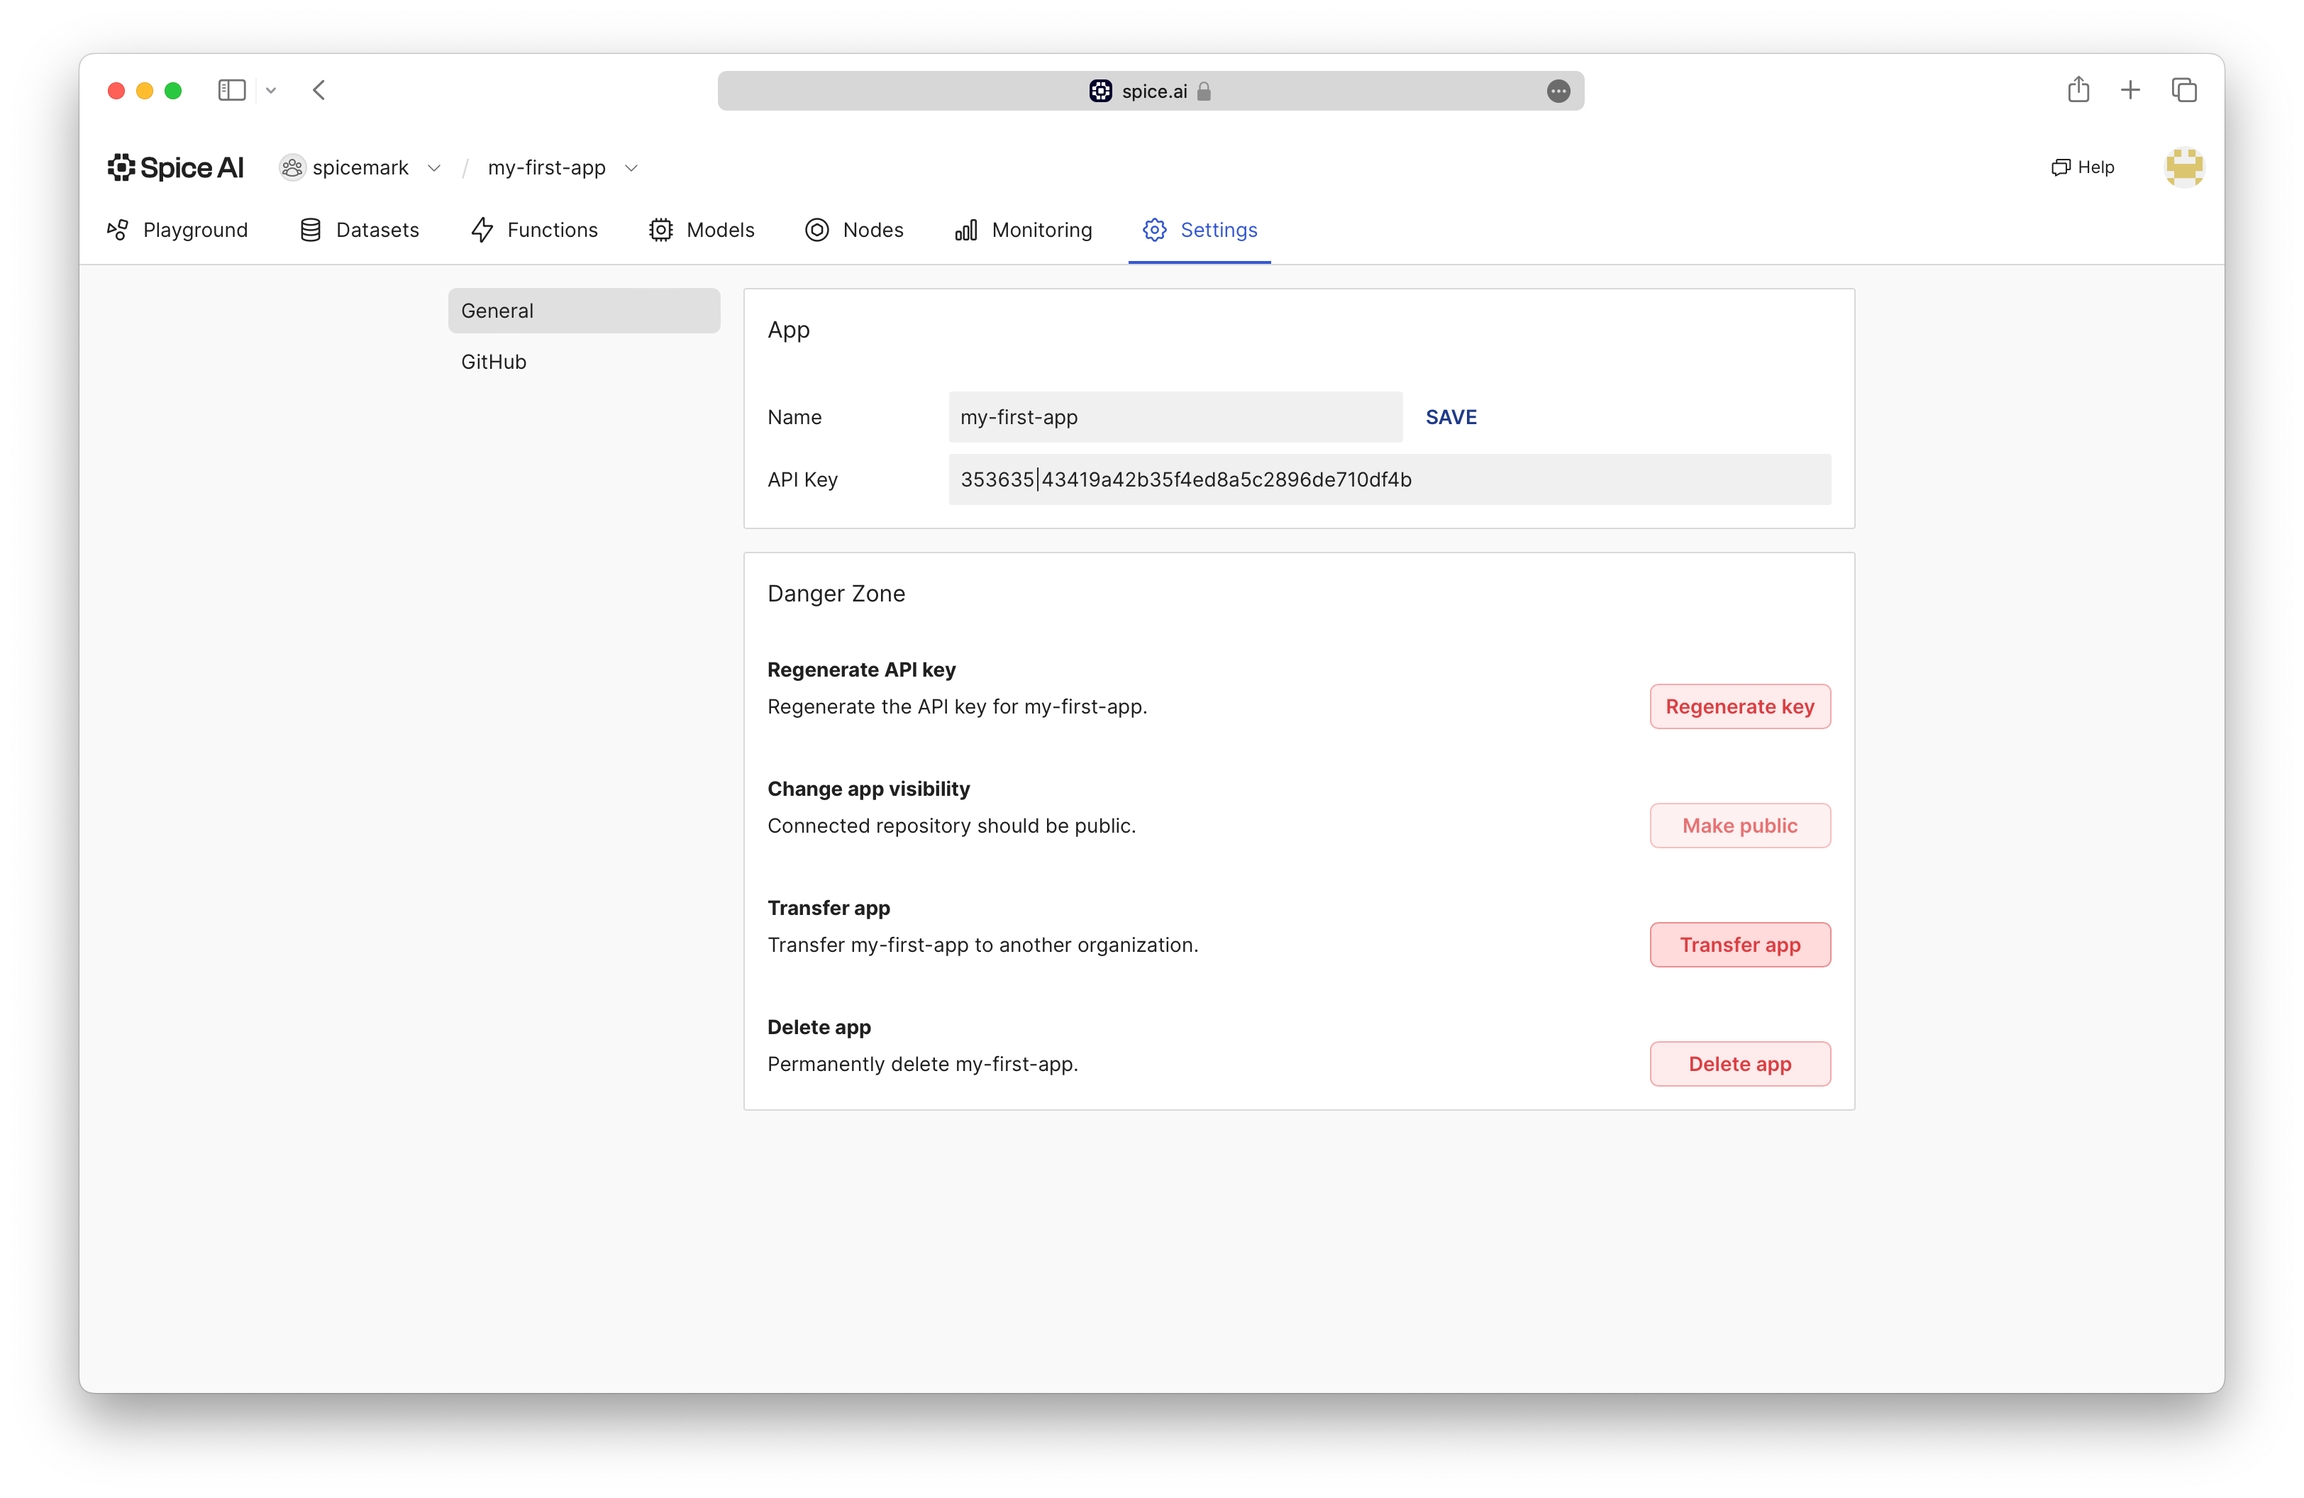Toggle the Safari sidebar icon
Screen dimensions: 2304x1498
point(231,90)
